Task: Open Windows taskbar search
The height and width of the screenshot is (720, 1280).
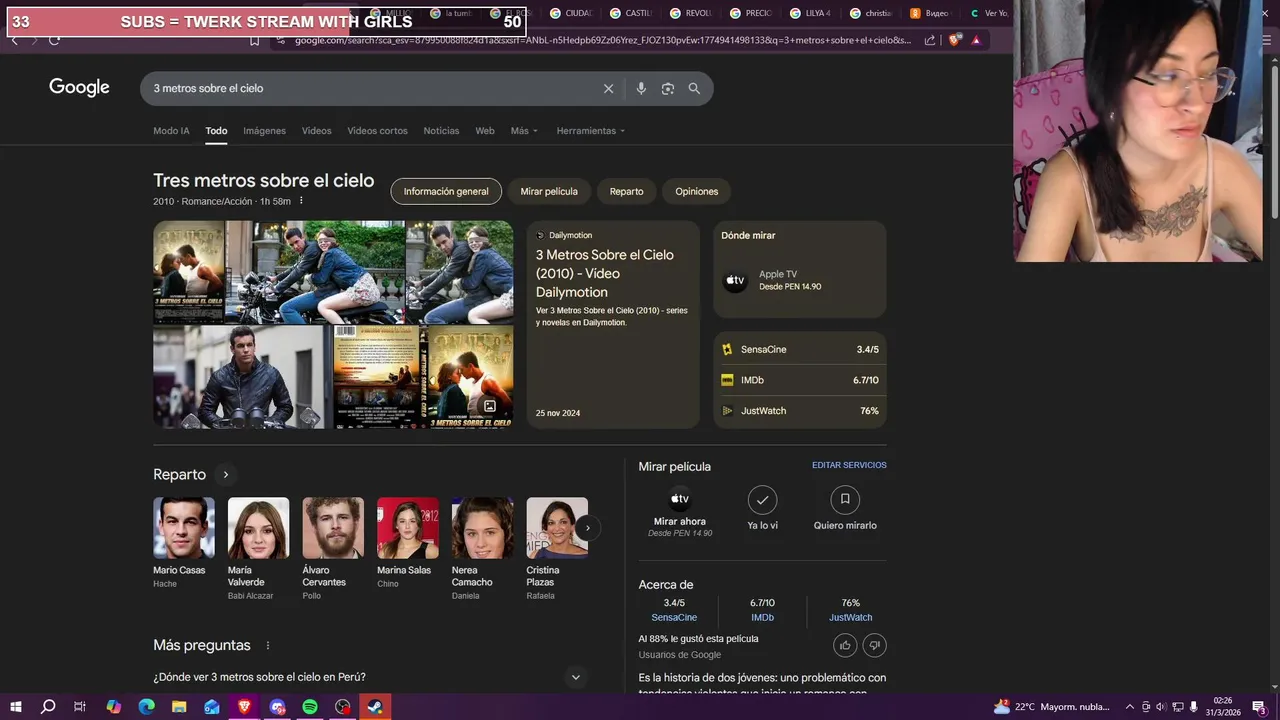Action: (x=48, y=707)
